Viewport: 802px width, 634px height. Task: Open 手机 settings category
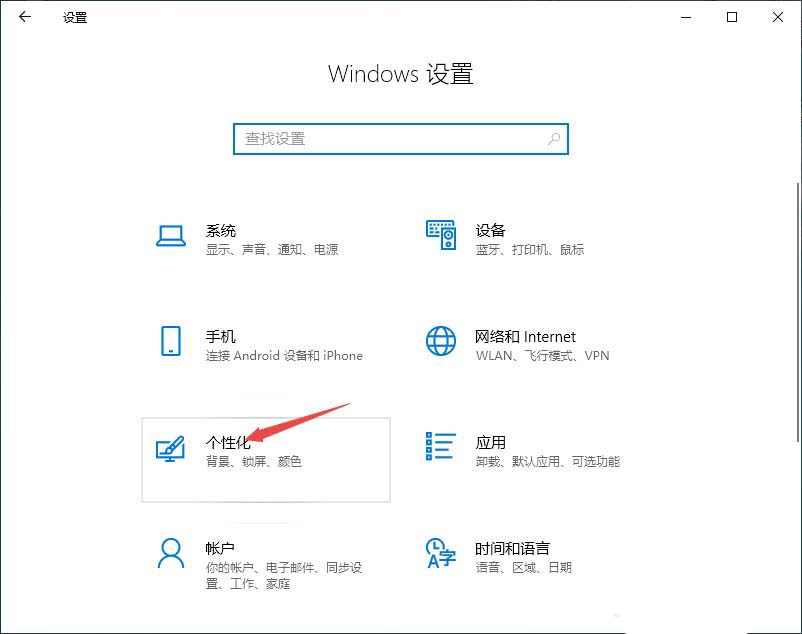pos(221,336)
